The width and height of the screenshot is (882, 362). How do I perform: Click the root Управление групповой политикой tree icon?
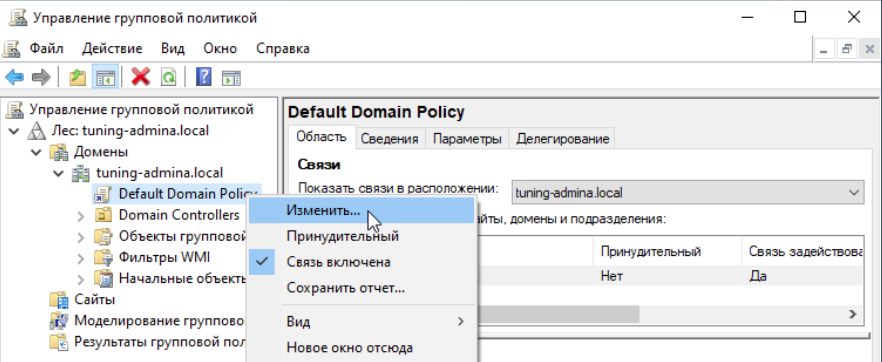[x=15, y=110]
